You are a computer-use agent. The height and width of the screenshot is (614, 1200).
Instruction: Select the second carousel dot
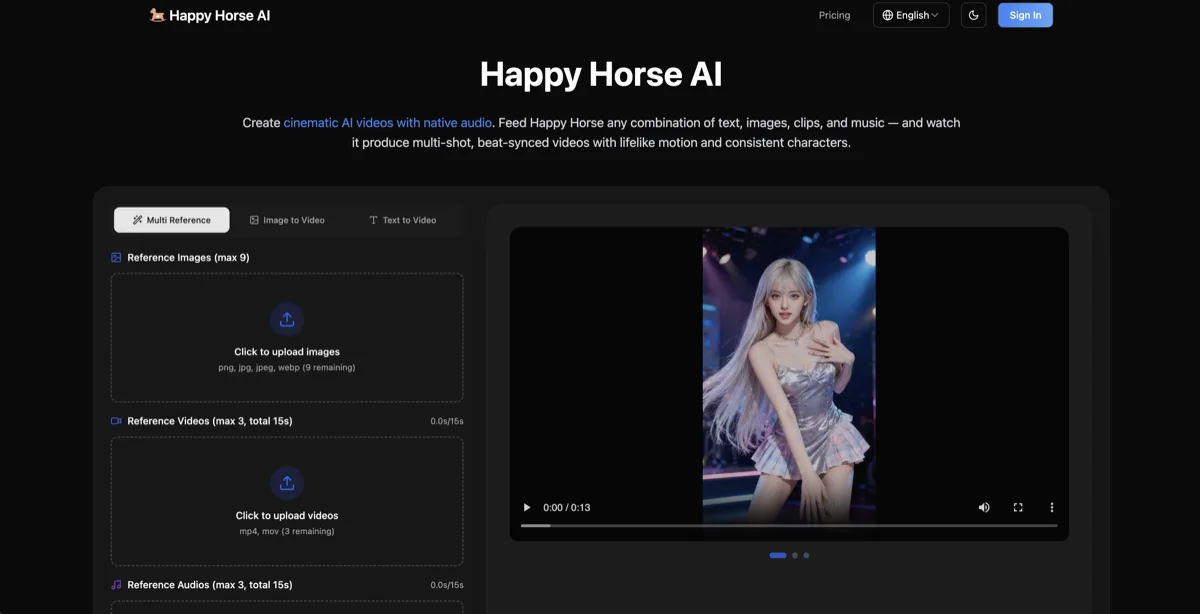[x=795, y=555]
